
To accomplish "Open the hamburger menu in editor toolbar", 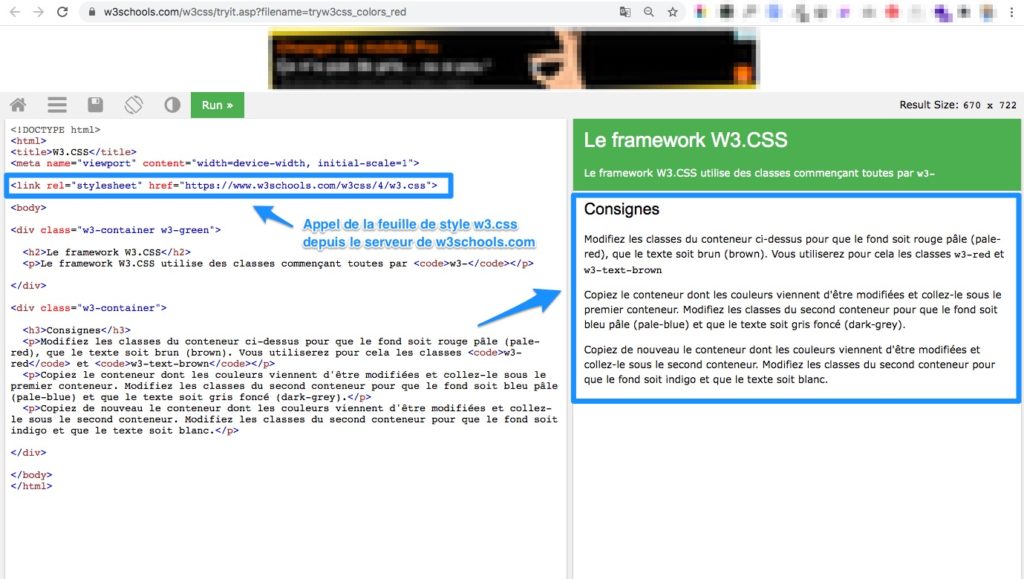I will [x=57, y=104].
